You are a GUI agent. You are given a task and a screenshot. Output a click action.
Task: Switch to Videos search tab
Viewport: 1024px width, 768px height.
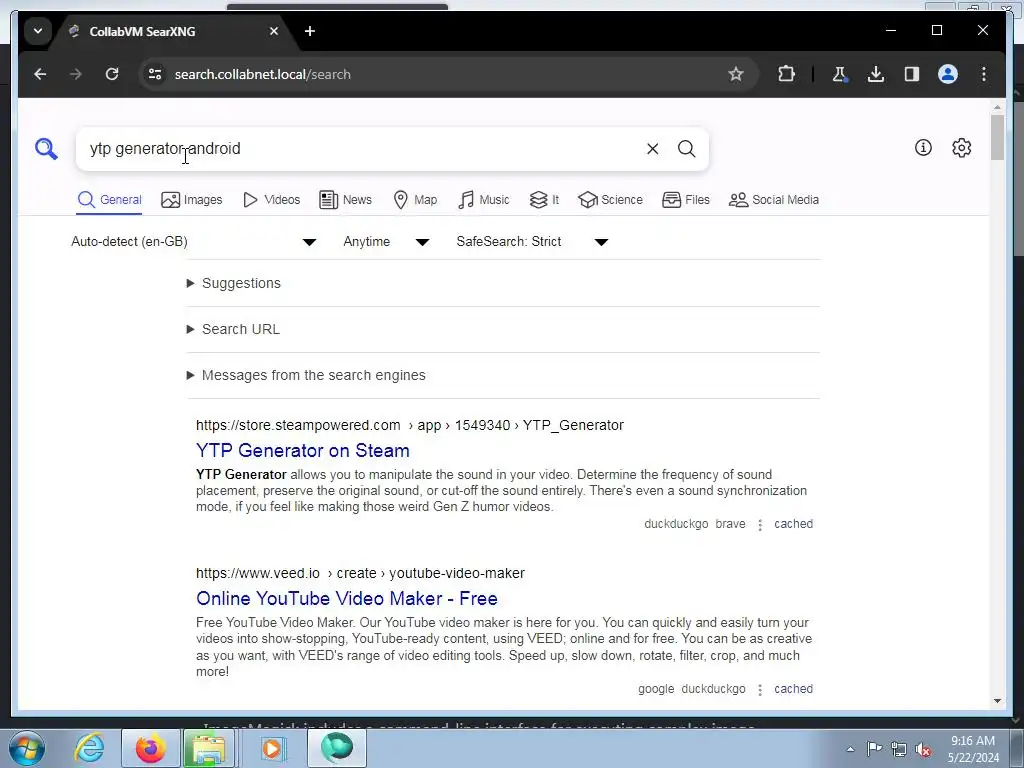[271, 200]
